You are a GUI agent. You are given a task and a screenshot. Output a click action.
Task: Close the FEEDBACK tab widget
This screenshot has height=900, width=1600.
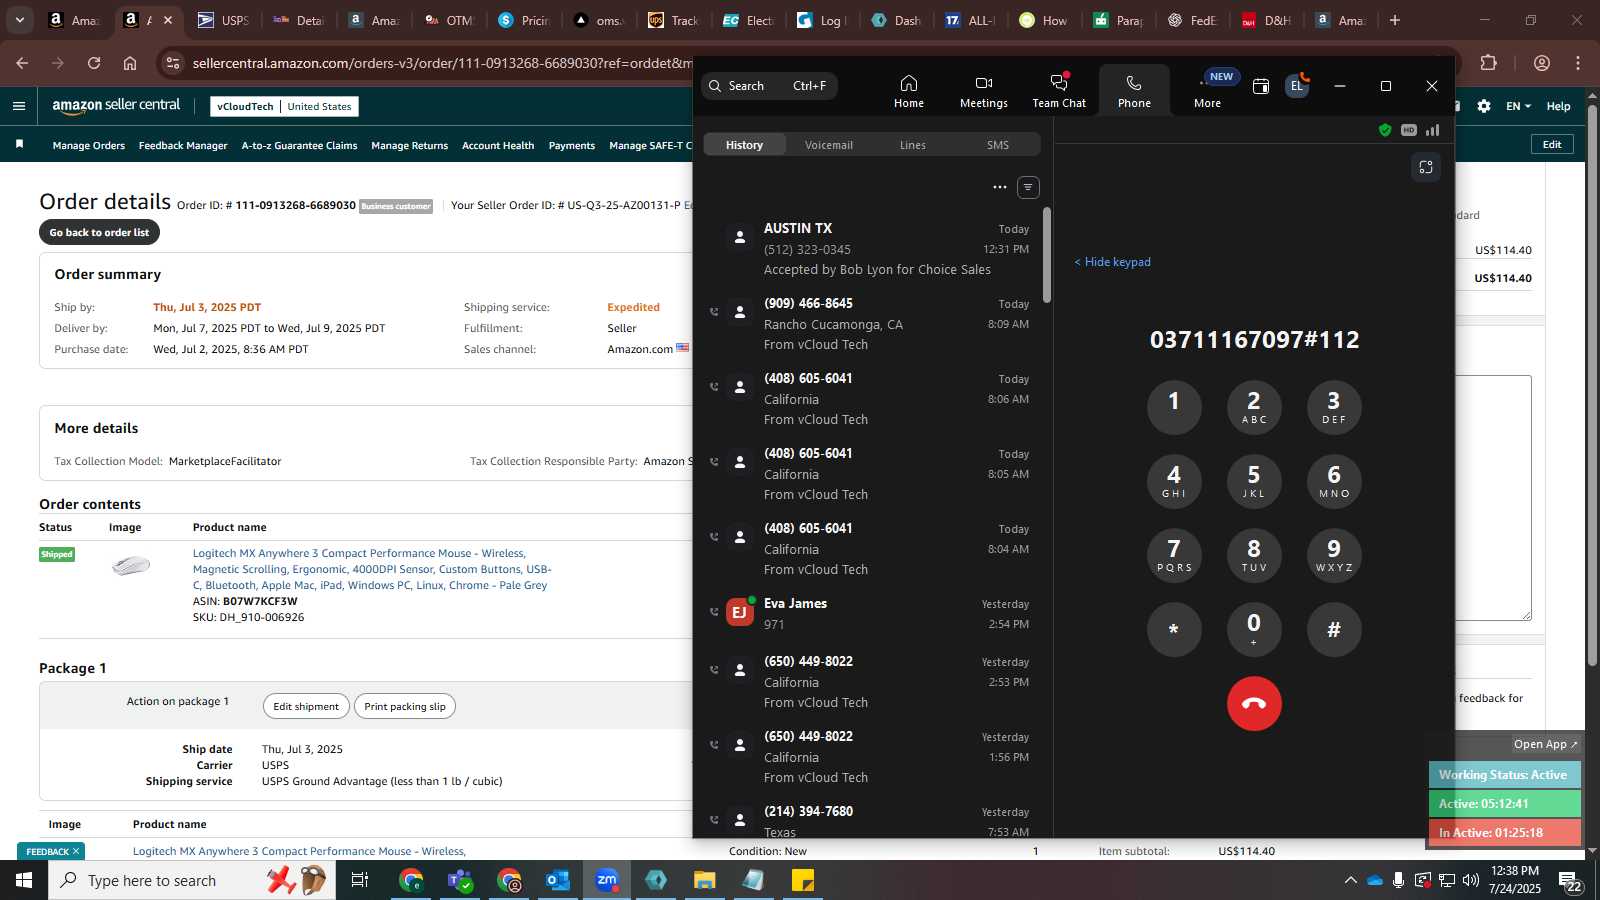(x=75, y=852)
